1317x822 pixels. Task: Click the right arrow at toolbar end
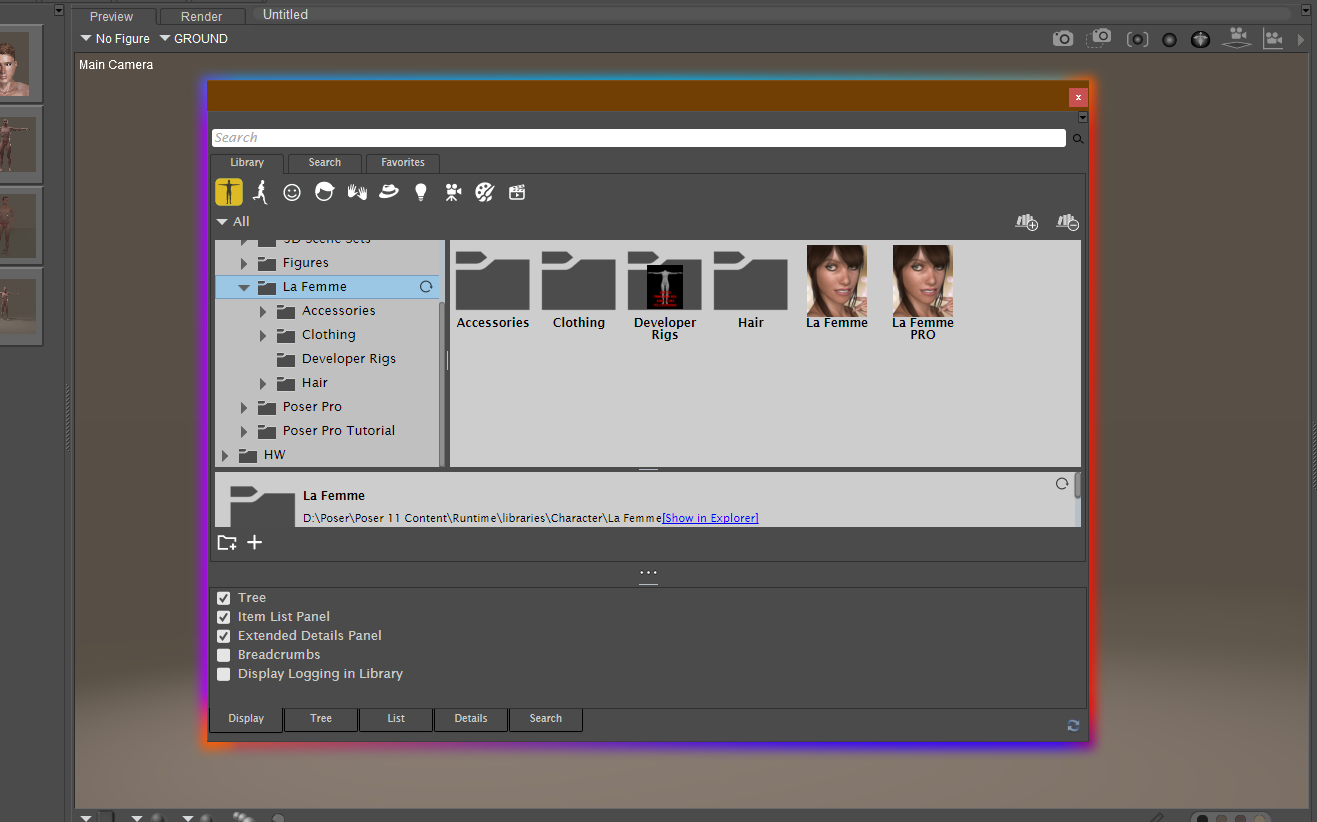pyautogui.click(x=1301, y=40)
